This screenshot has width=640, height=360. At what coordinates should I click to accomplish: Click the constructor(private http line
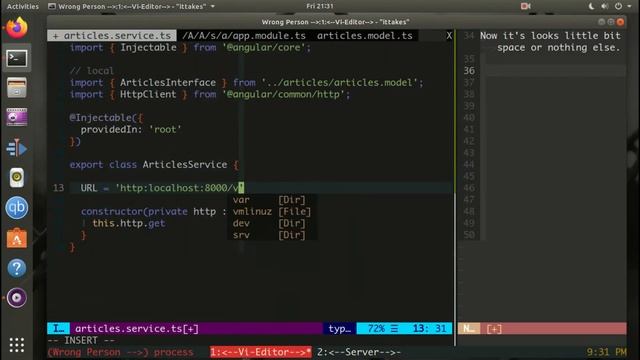(x=153, y=211)
